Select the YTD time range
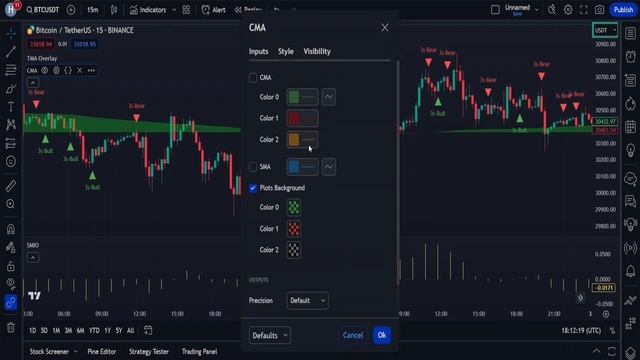This screenshot has width=640, height=360. [x=94, y=331]
